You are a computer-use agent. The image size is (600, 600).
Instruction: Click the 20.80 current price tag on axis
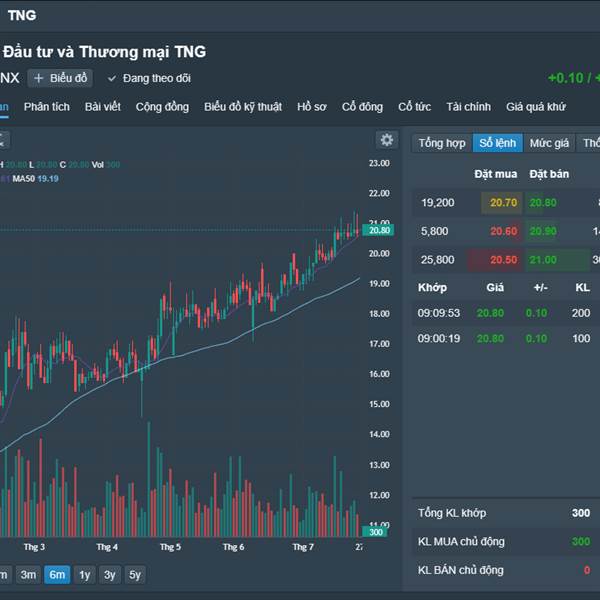(x=378, y=230)
